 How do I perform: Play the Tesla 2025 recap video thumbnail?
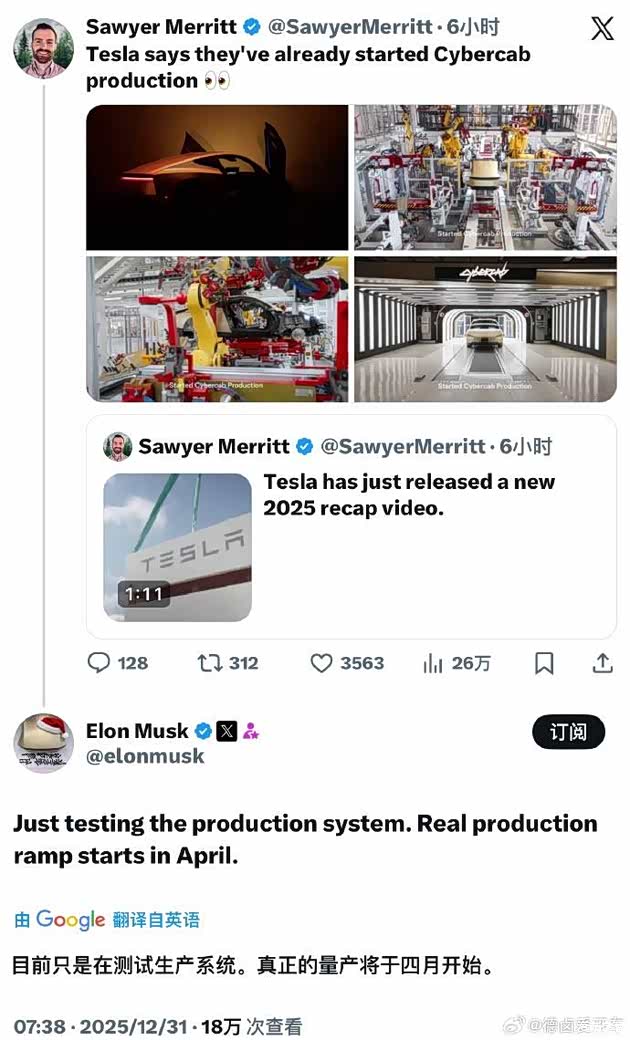[x=178, y=547]
